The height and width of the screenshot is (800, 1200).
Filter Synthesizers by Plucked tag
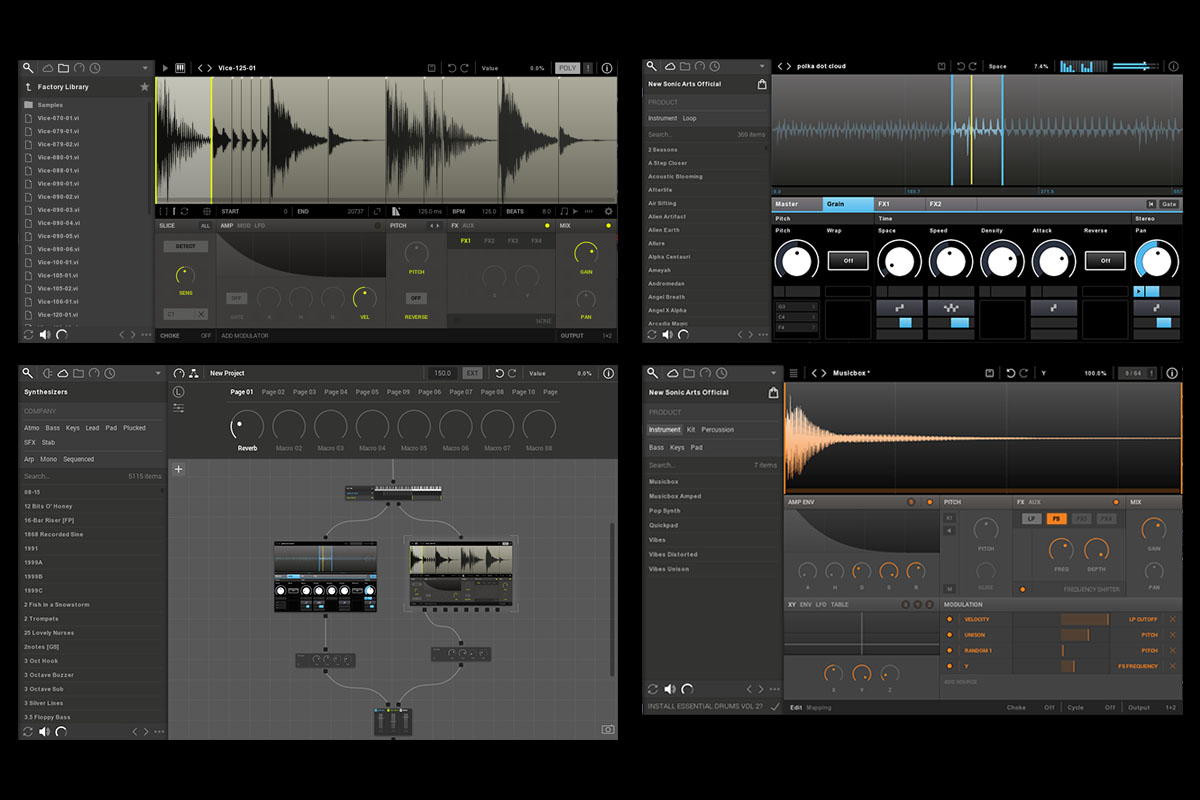coord(134,428)
